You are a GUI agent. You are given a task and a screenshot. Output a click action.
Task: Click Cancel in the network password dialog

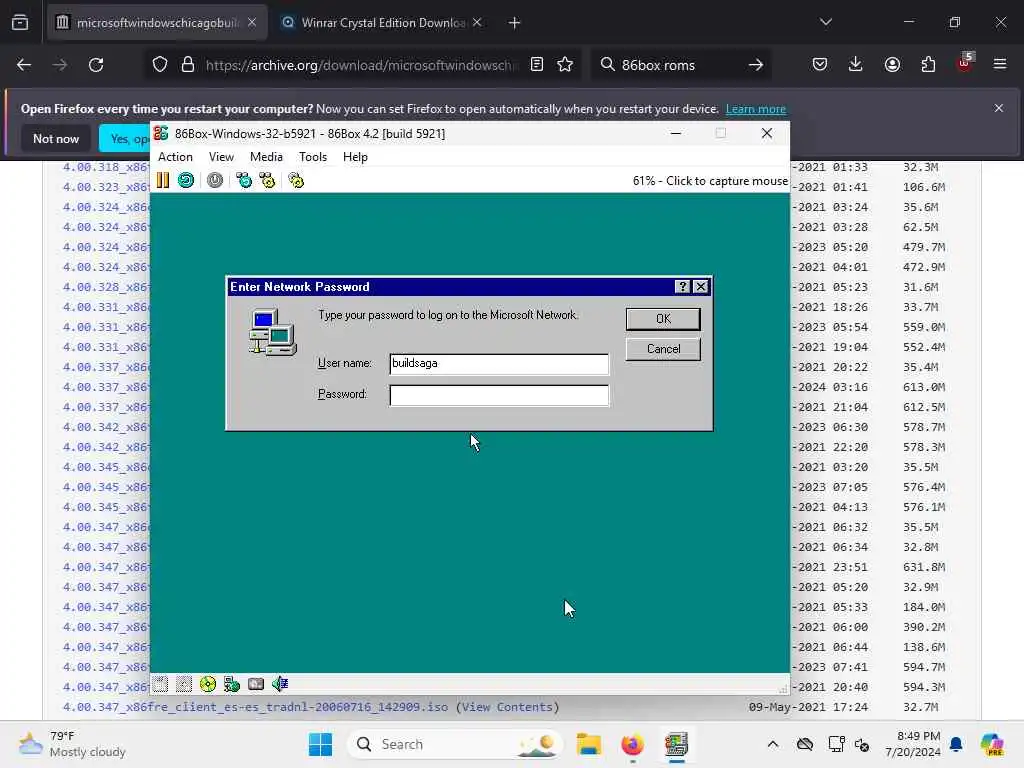pos(663,349)
